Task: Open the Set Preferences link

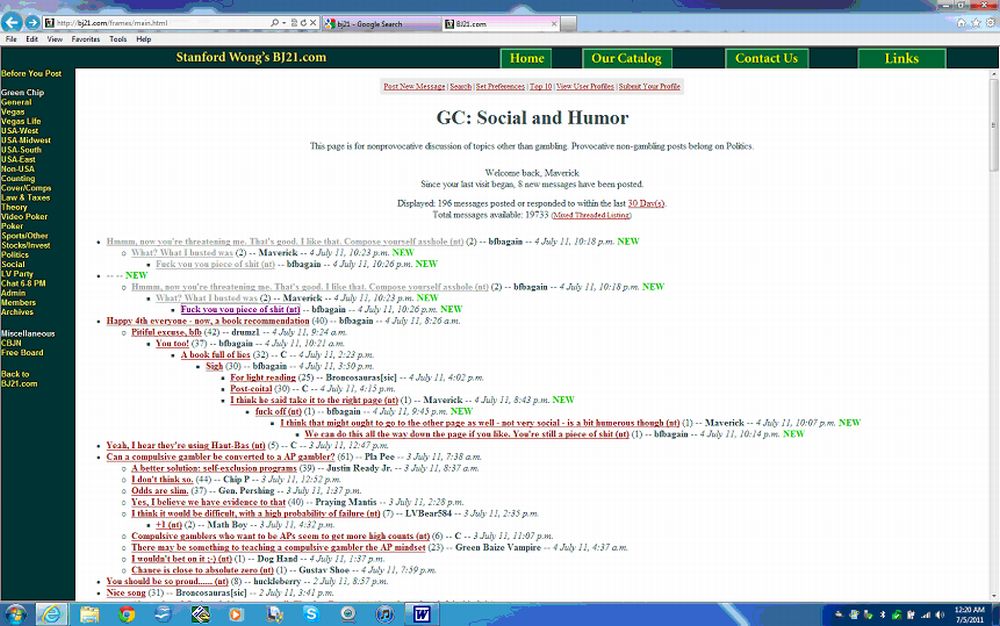Action: pyautogui.click(x=500, y=86)
